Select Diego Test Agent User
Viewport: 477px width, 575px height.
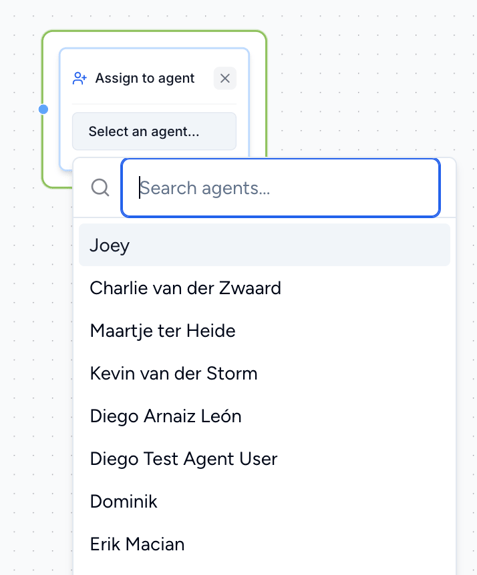(x=264, y=459)
